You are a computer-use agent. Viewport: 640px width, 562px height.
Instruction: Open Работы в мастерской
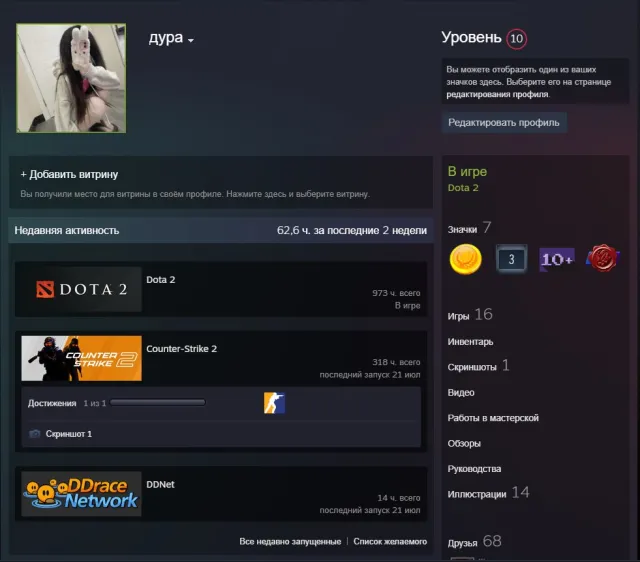point(493,418)
